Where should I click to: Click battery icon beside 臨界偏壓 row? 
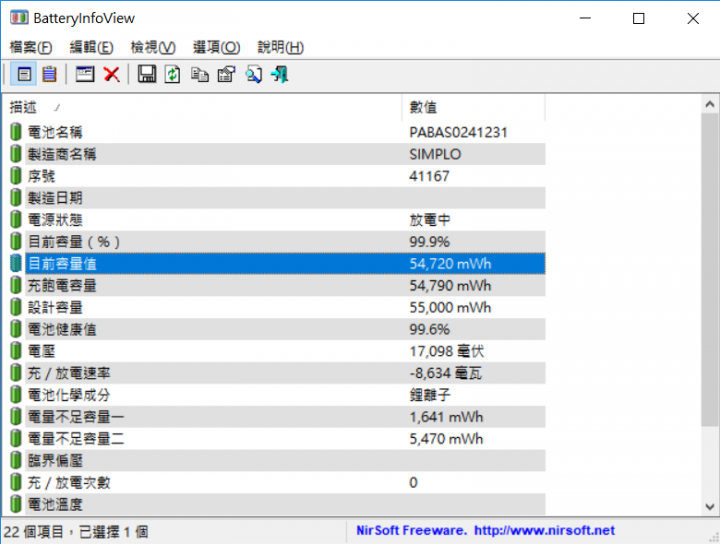pos(16,461)
